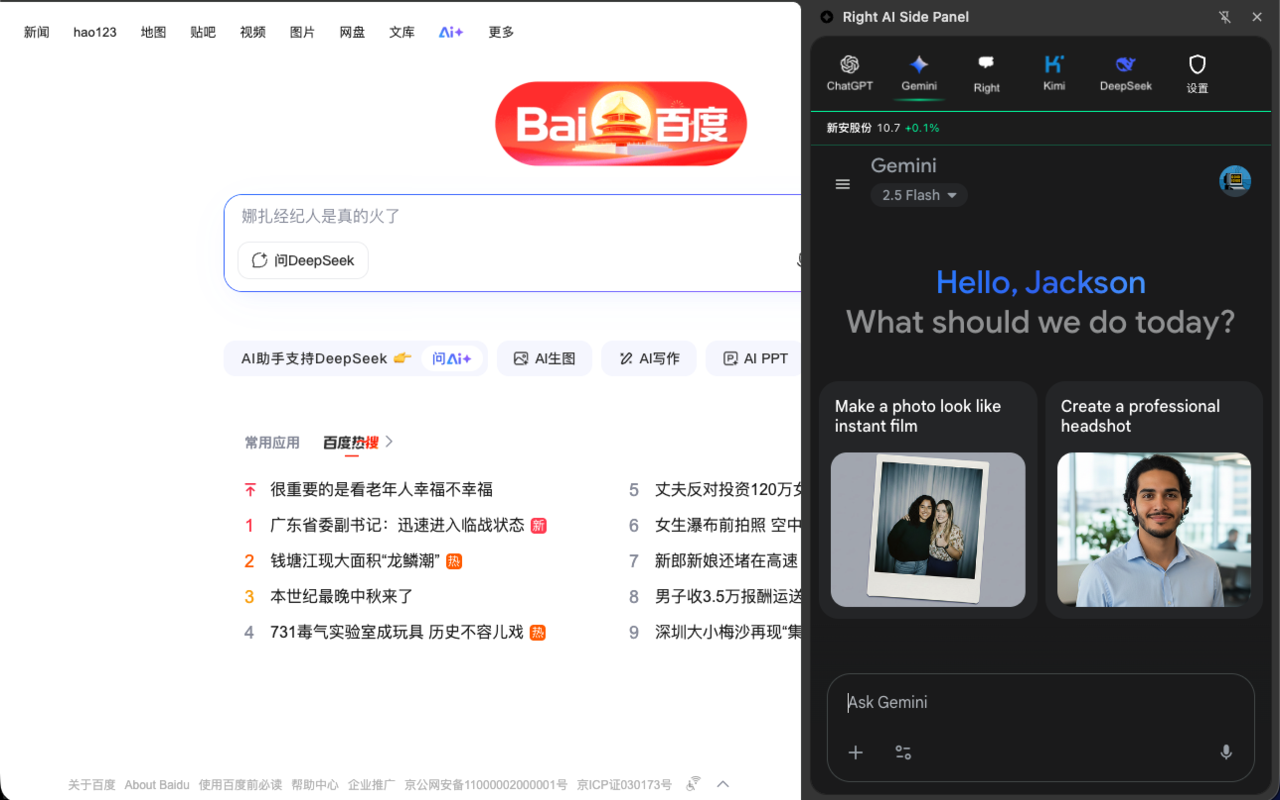This screenshot has height=800, width=1280.
Task: Click the AI+ icon in top nav
Action: click(451, 32)
